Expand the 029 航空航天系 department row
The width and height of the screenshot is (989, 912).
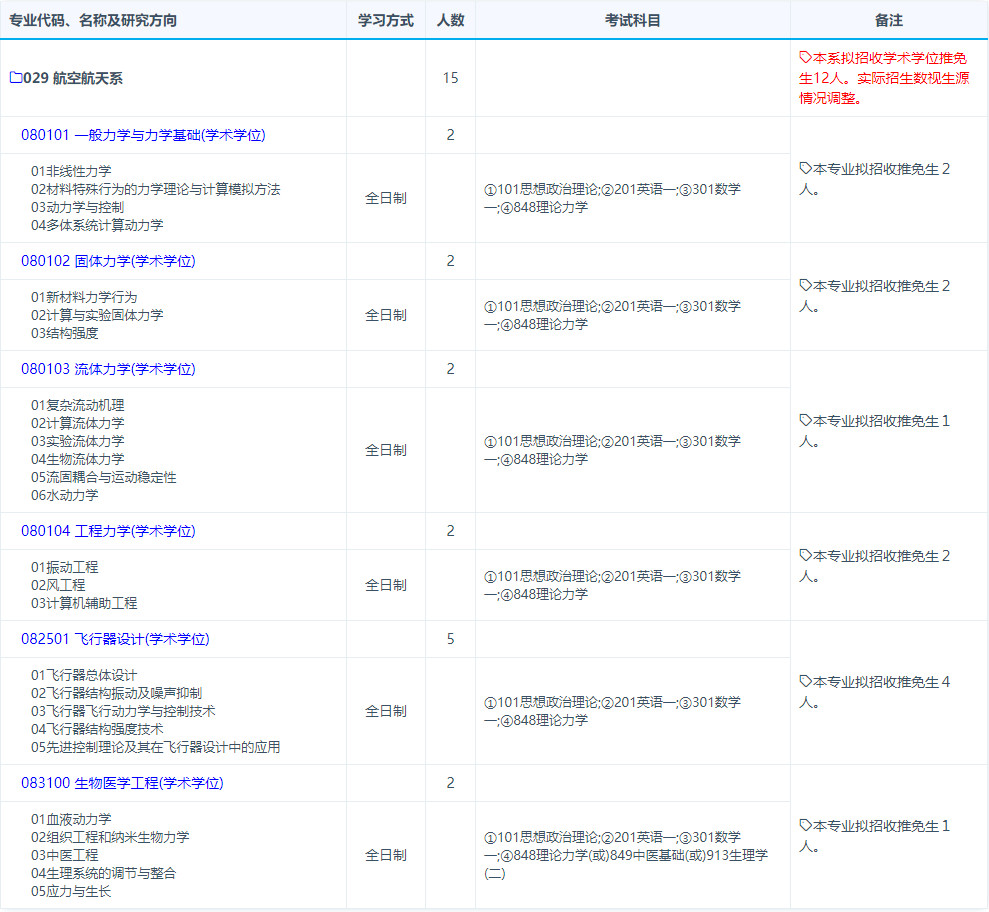pos(73,78)
